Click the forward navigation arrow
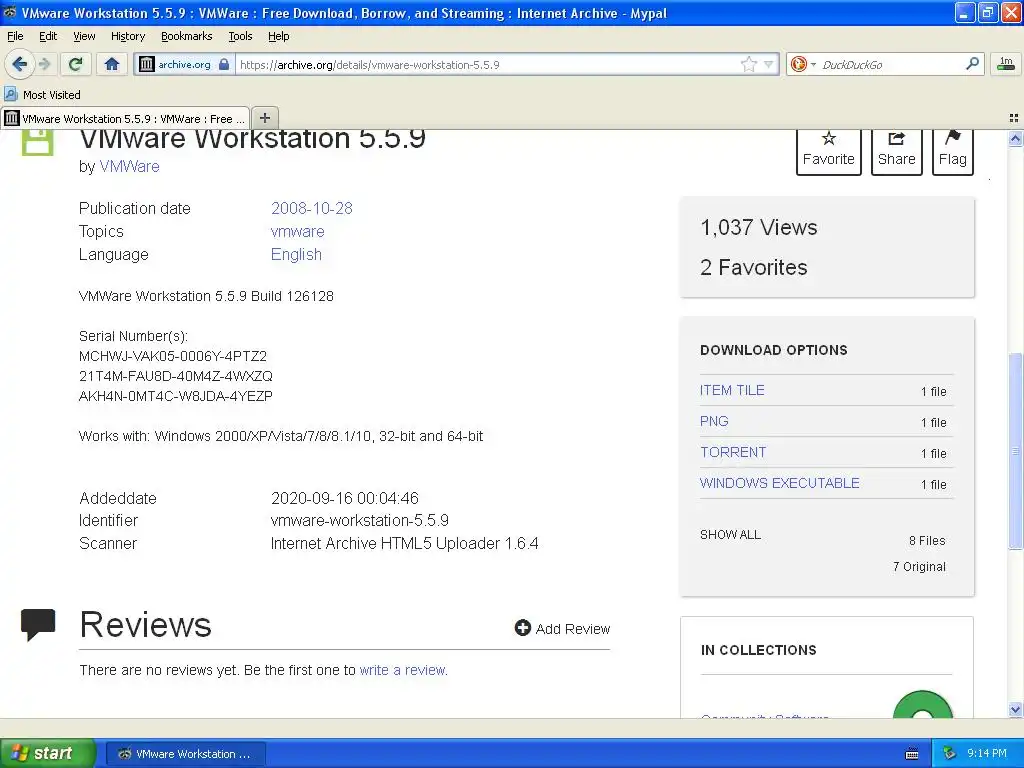 [44, 64]
